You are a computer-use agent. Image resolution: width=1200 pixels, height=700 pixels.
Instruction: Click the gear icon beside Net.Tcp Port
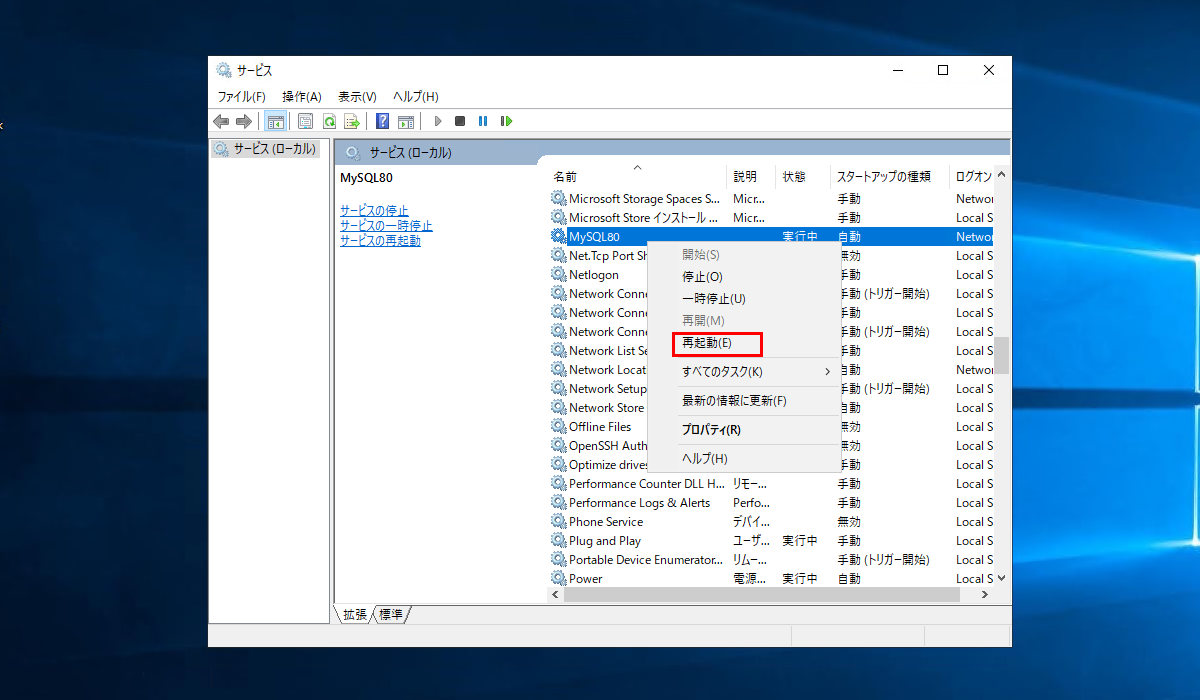(x=558, y=256)
